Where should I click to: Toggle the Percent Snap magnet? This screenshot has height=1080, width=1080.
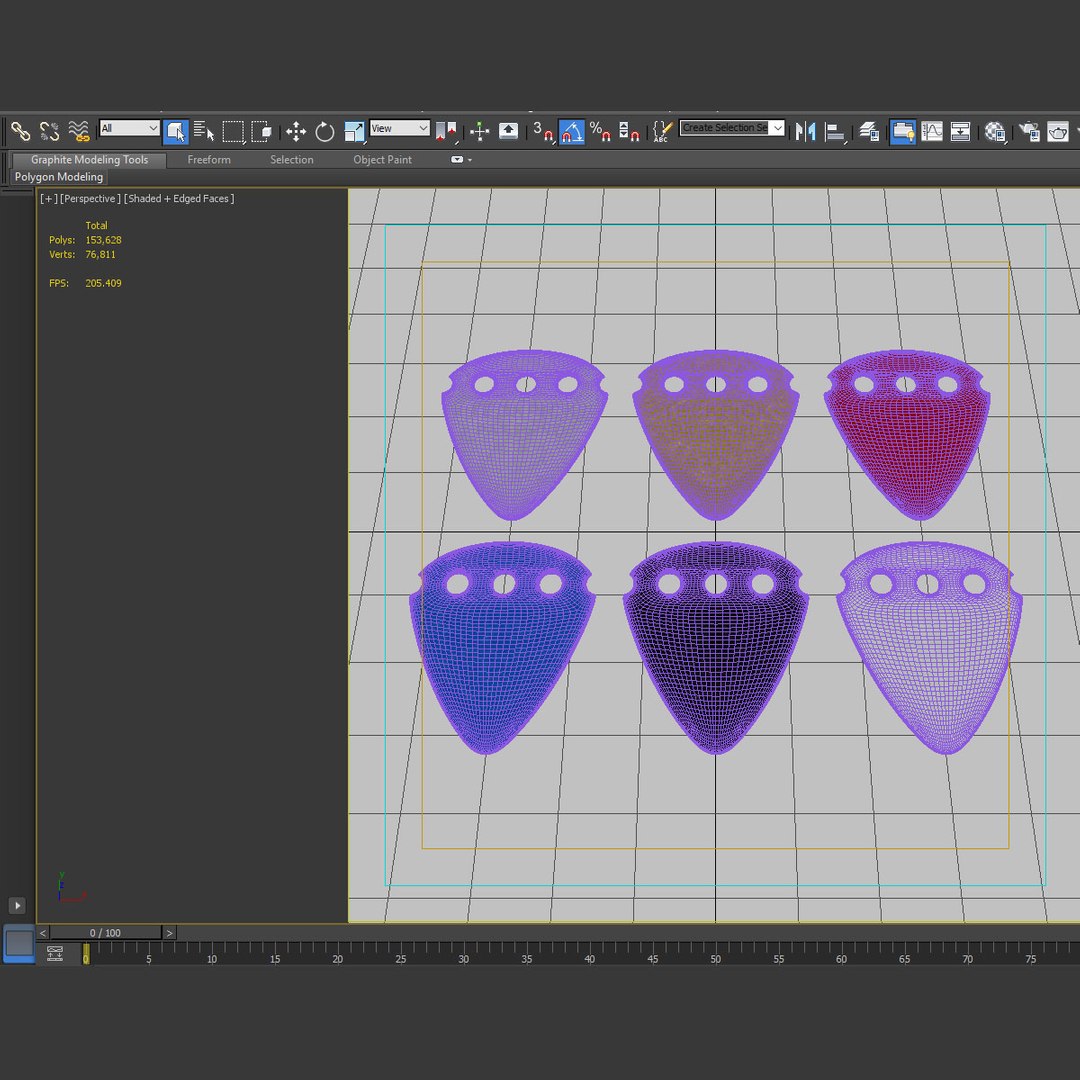click(x=600, y=131)
